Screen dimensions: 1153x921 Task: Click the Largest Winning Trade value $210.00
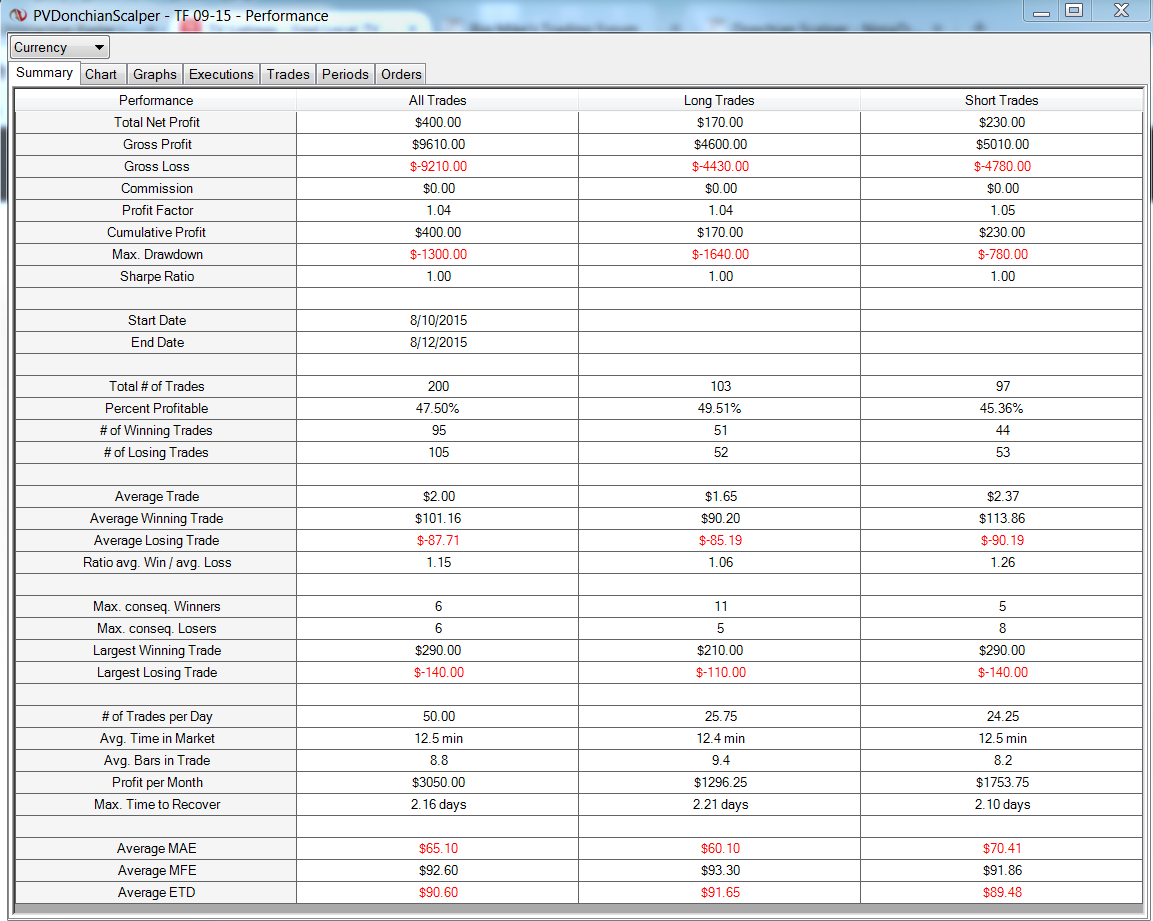(x=720, y=651)
